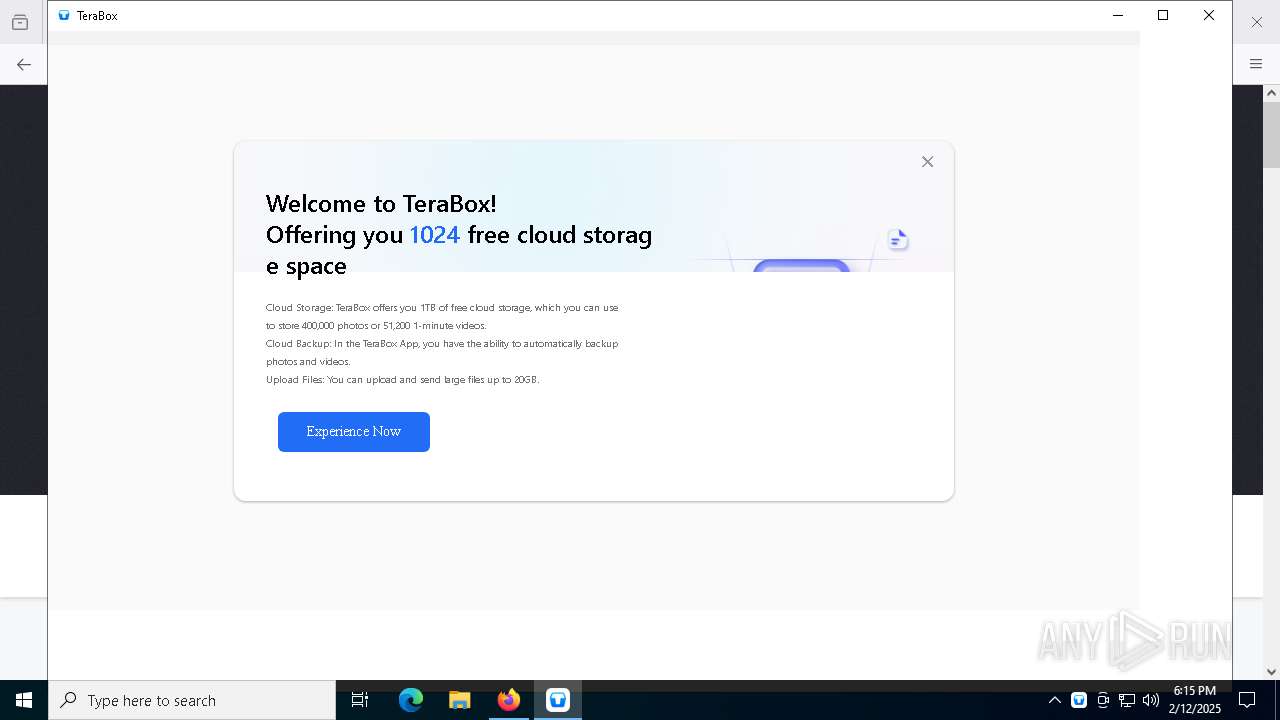Open network settings from the tray
The image size is (1280, 720).
[1127, 700]
